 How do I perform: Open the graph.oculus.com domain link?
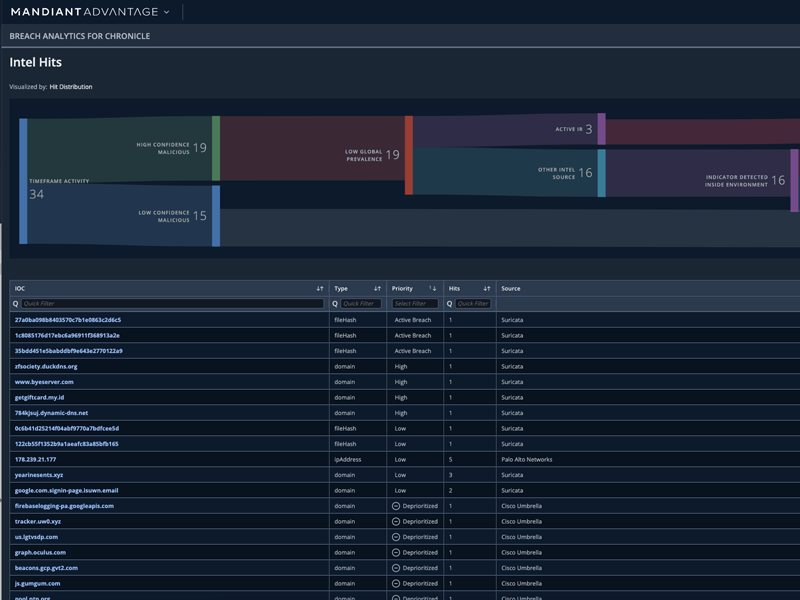(x=40, y=553)
